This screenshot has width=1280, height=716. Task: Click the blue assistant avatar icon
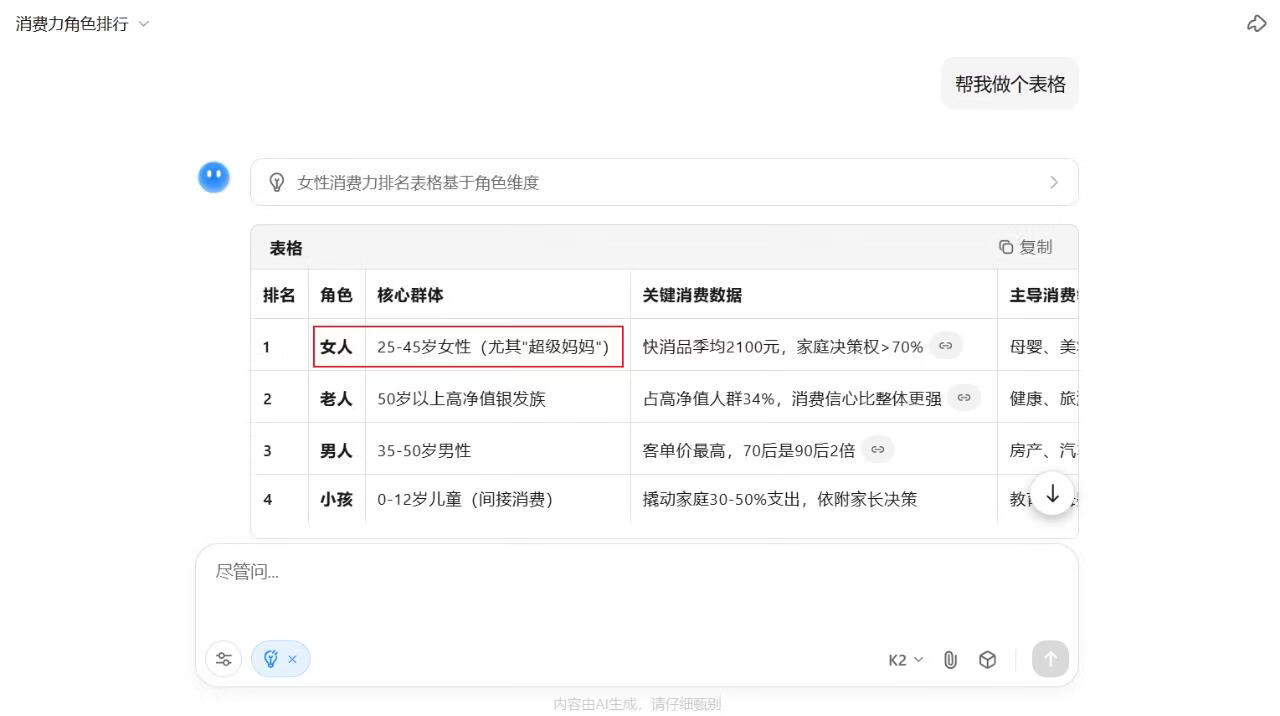[214, 177]
